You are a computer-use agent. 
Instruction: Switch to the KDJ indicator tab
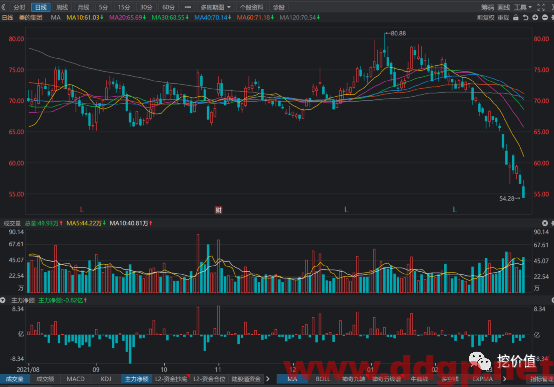tap(106, 379)
